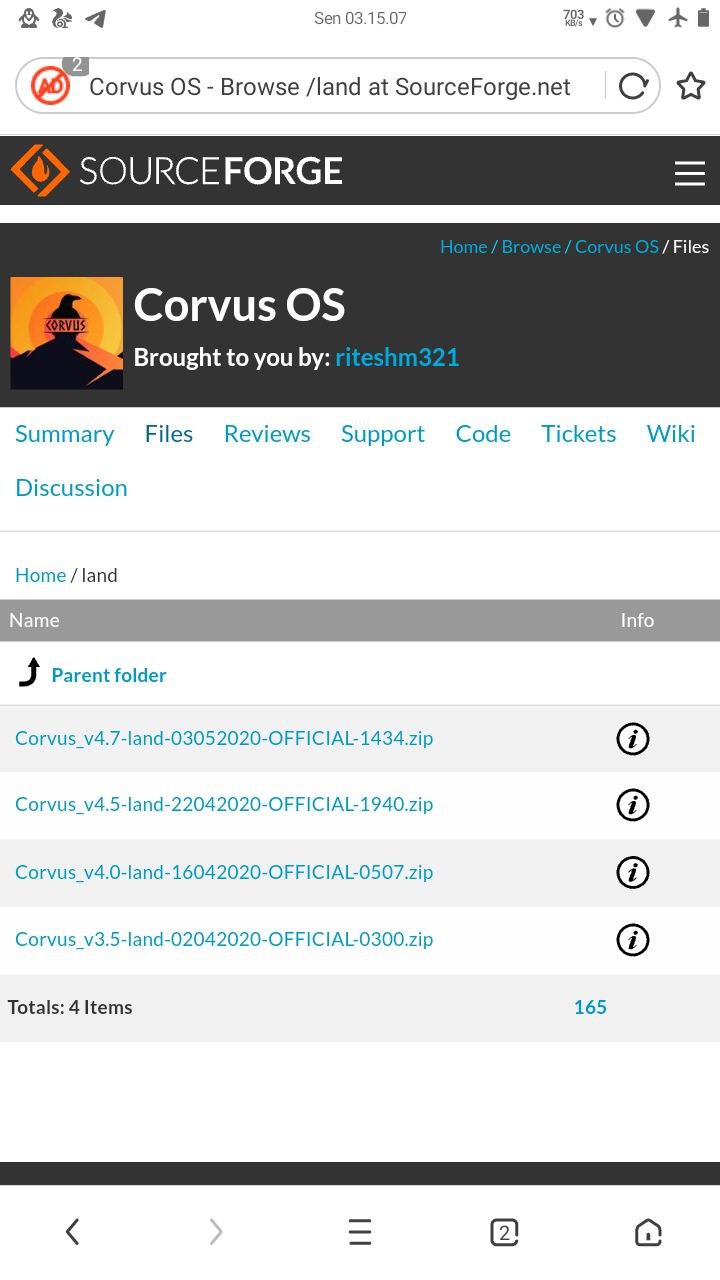The image size is (720, 1280).
Task: Open the Code tab
Action: [x=483, y=434]
